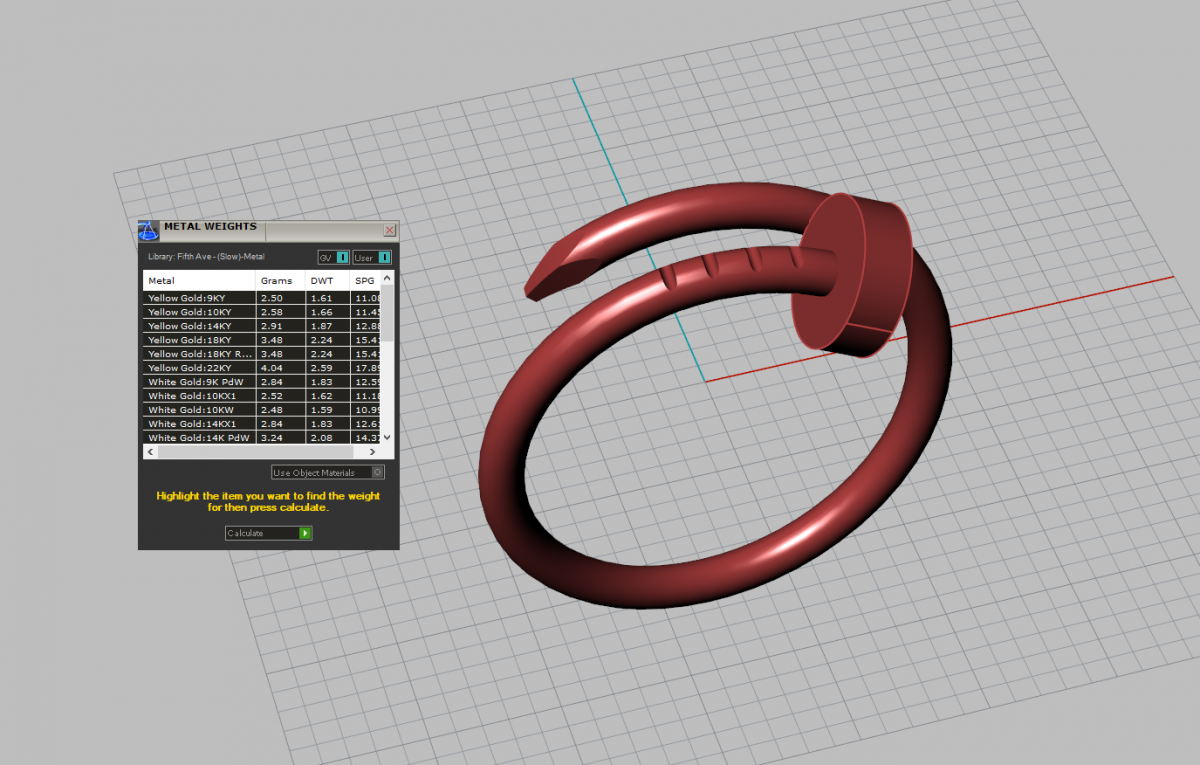Click the horizontal scroll right arrow
This screenshot has height=765, width=1200.
pos(376,452)
